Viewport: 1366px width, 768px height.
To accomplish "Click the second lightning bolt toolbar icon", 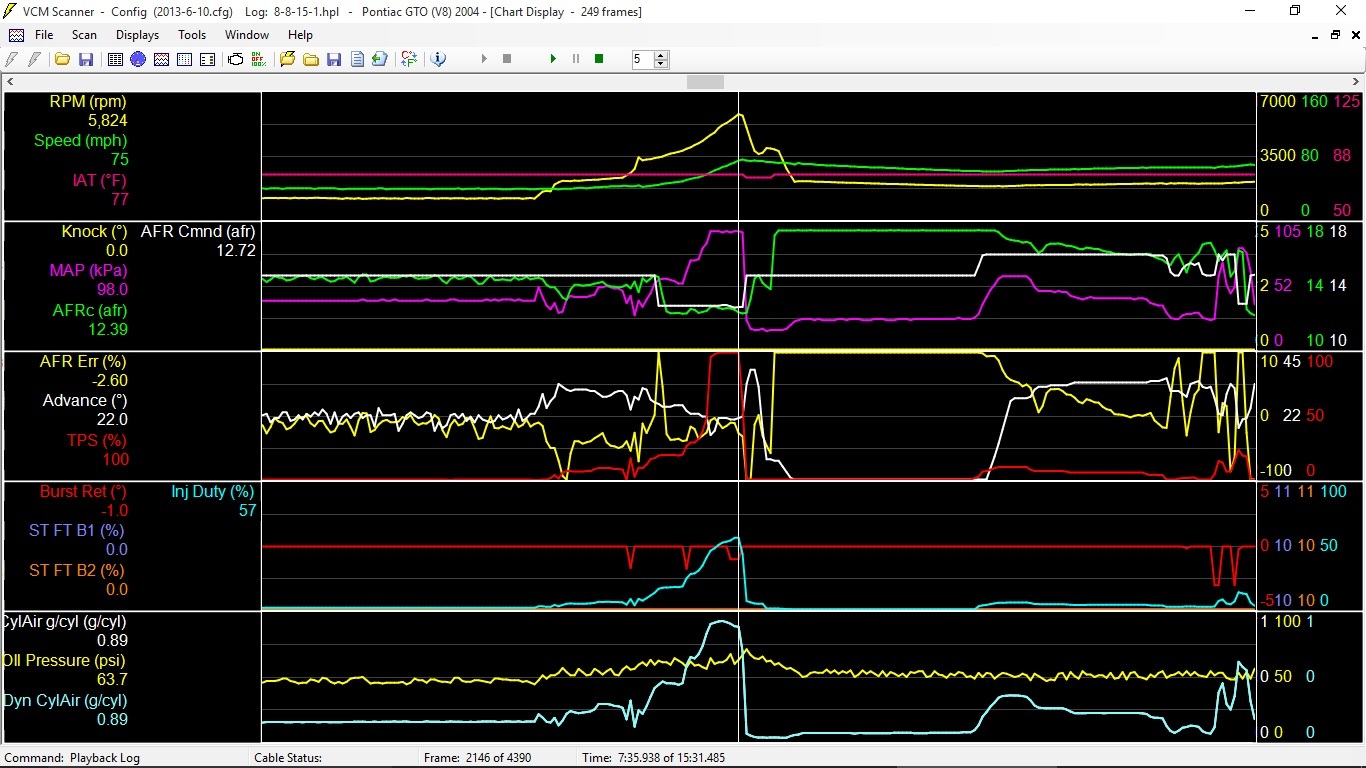I will (36, 59).
